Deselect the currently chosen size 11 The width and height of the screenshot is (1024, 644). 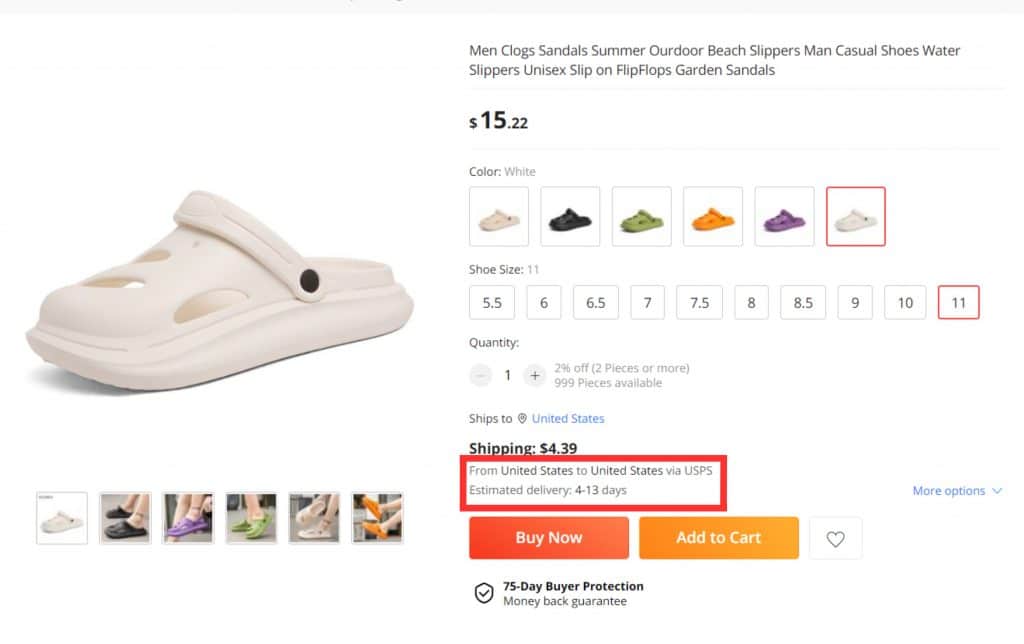[x=958, y=302]
